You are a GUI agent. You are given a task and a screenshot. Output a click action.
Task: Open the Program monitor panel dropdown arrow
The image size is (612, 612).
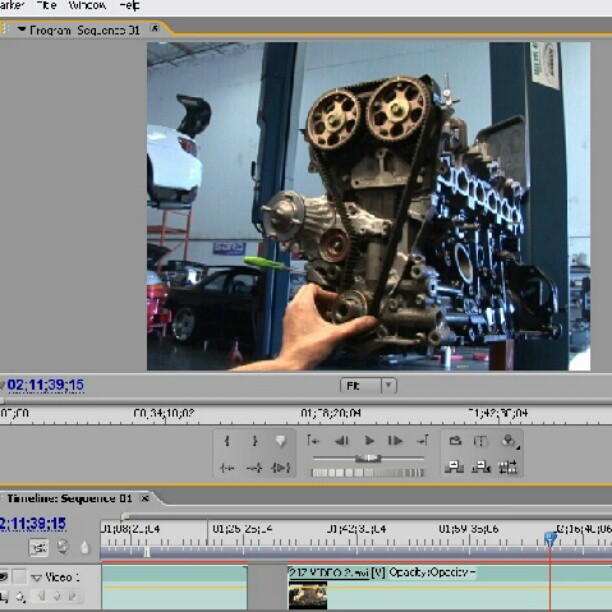pyautogui.click(x=22, y=29)
